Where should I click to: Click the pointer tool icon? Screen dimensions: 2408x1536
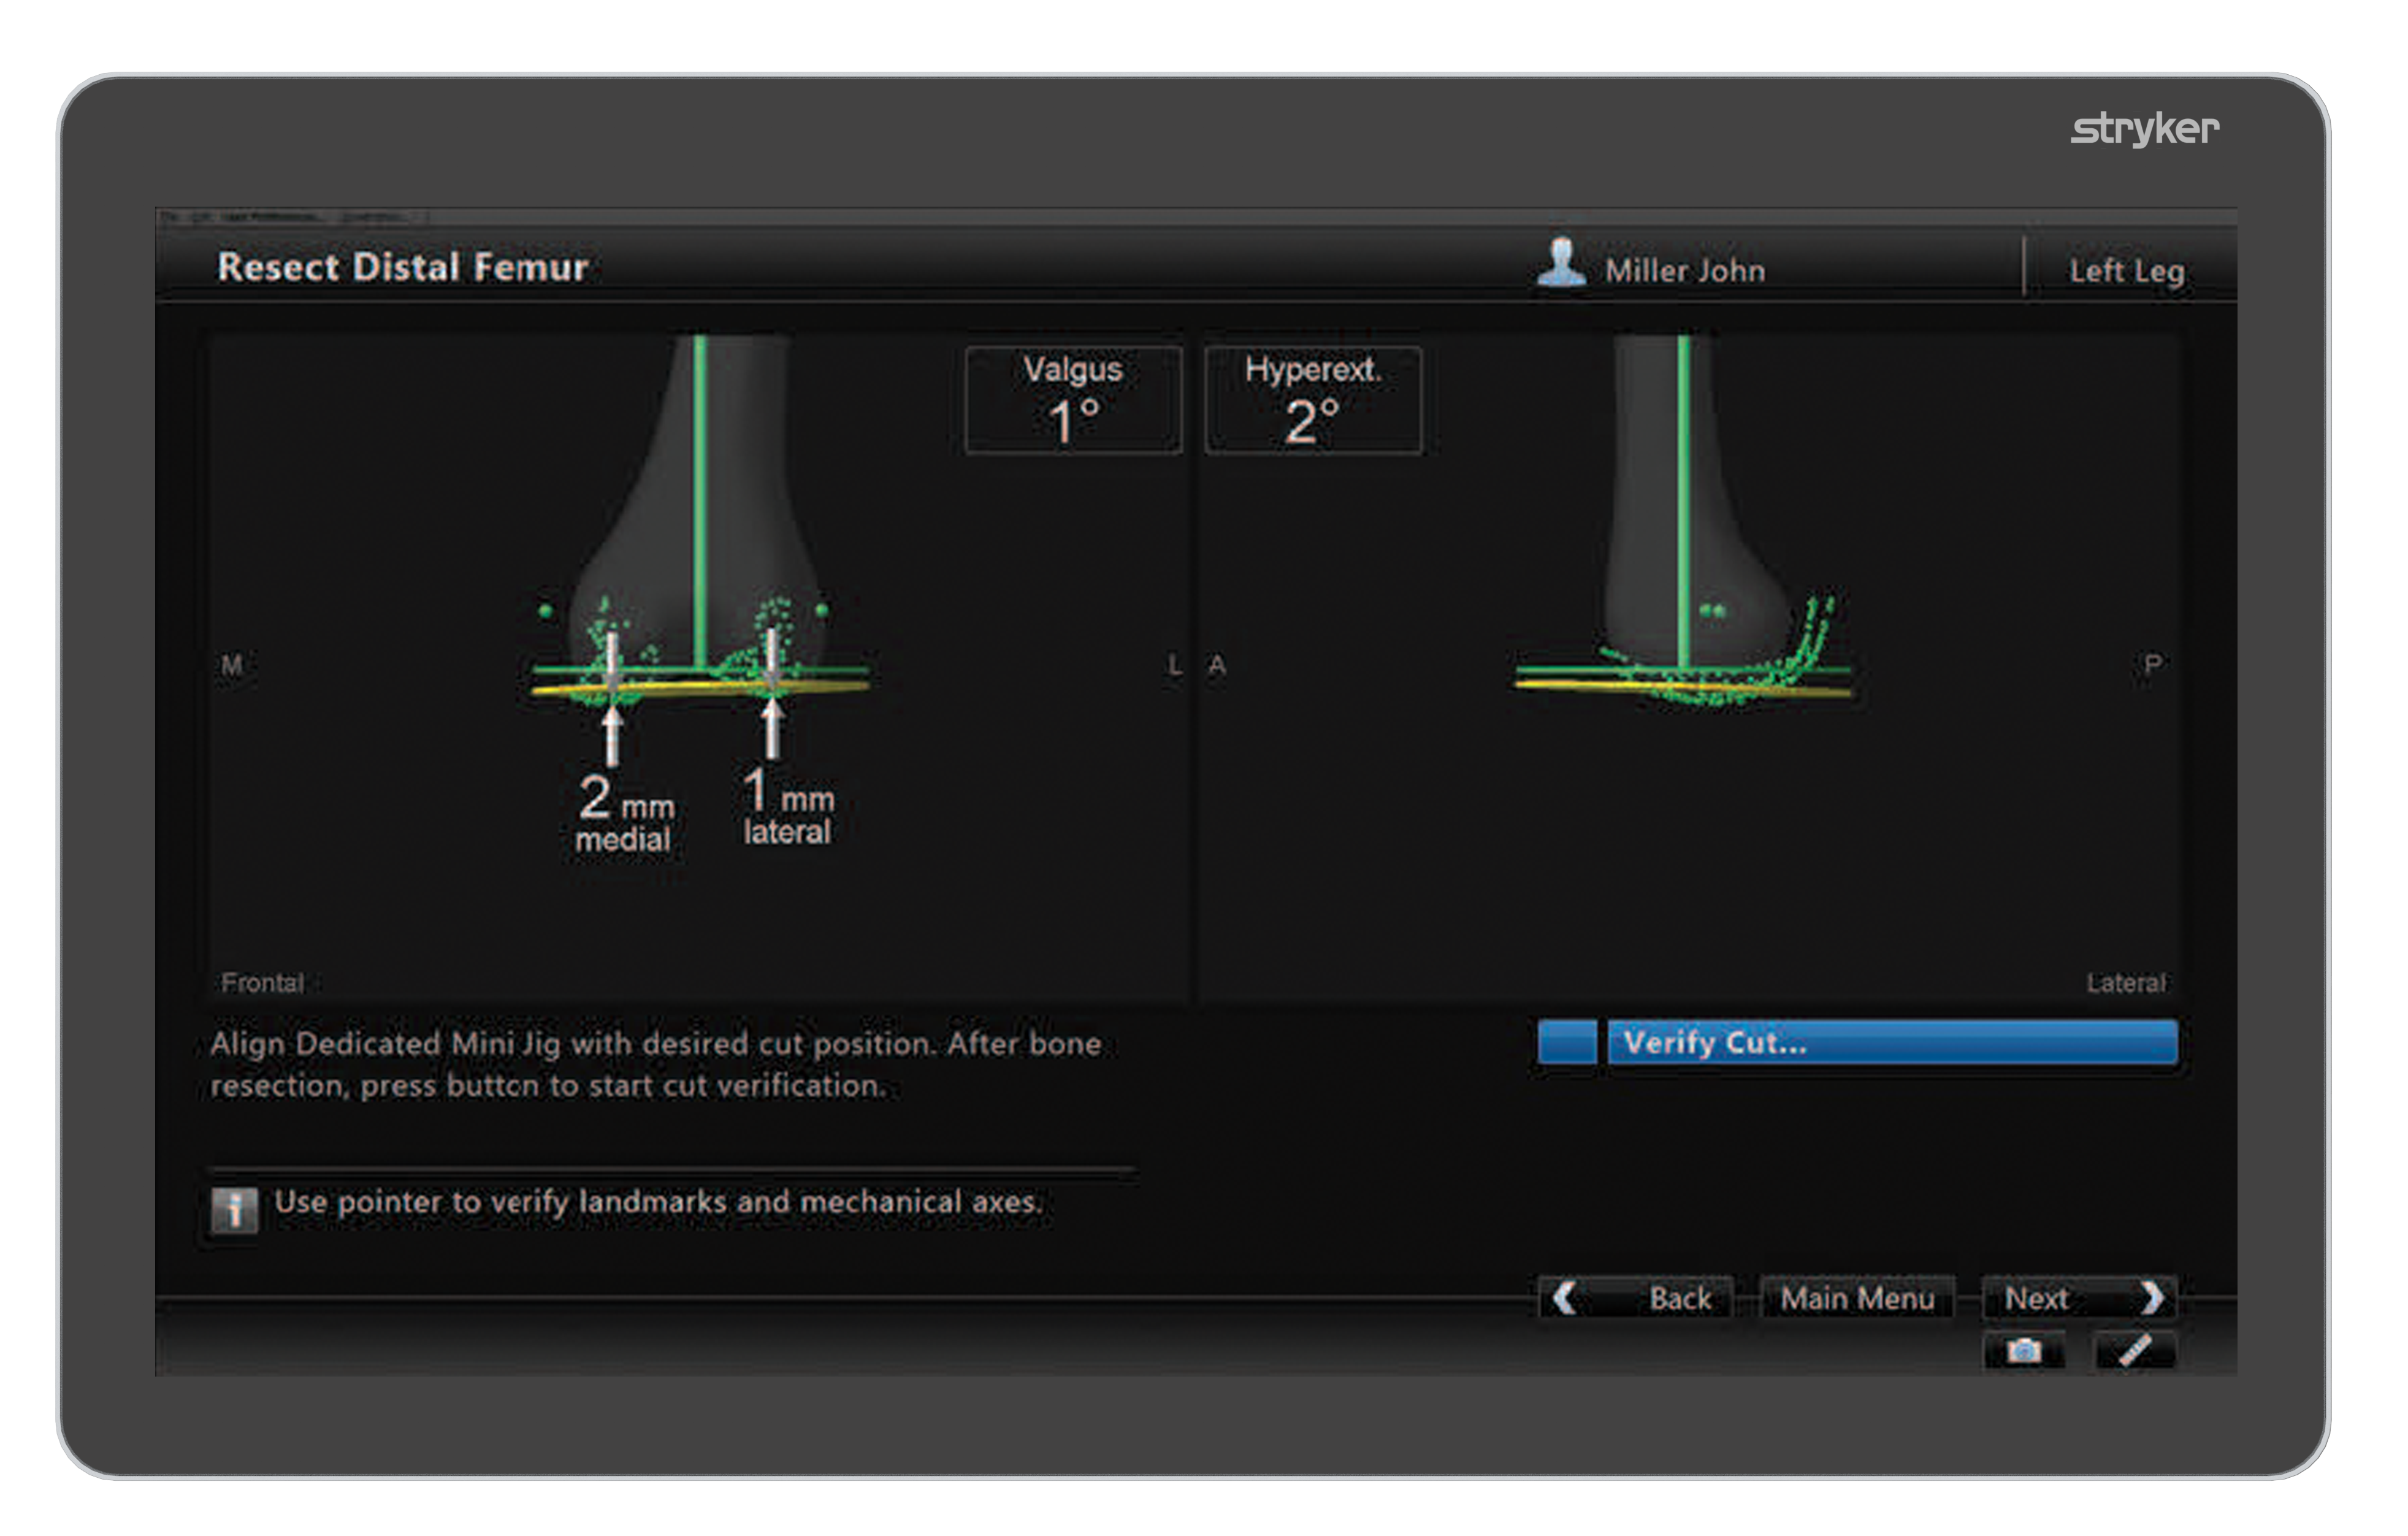[2135, 1351]
